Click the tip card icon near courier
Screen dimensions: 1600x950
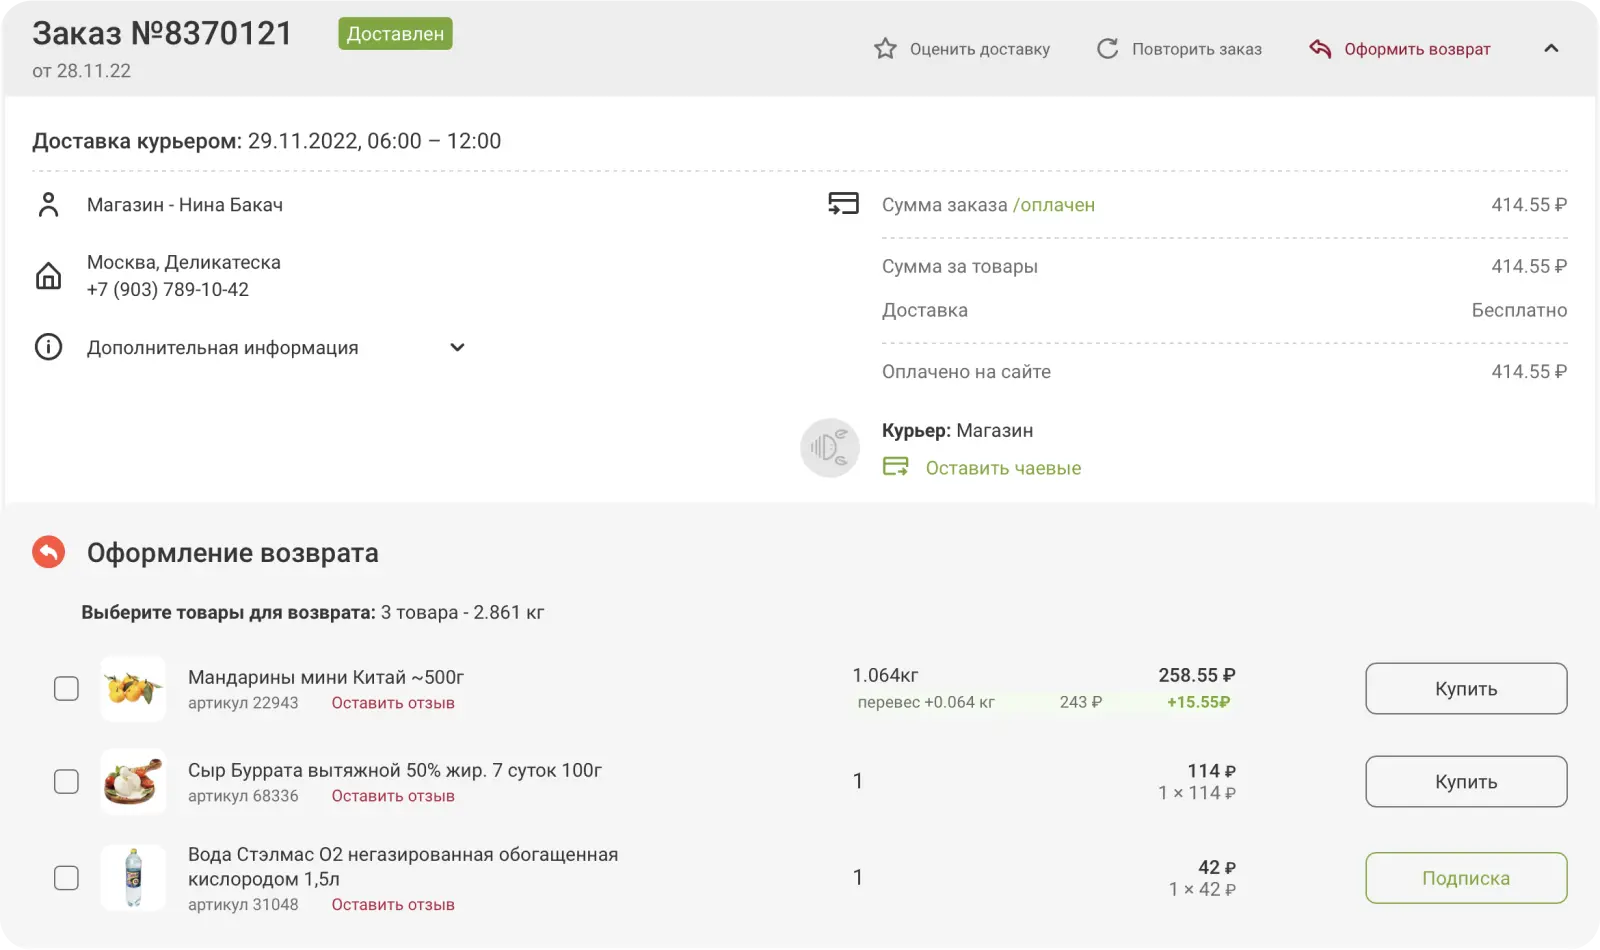[895, 467]
